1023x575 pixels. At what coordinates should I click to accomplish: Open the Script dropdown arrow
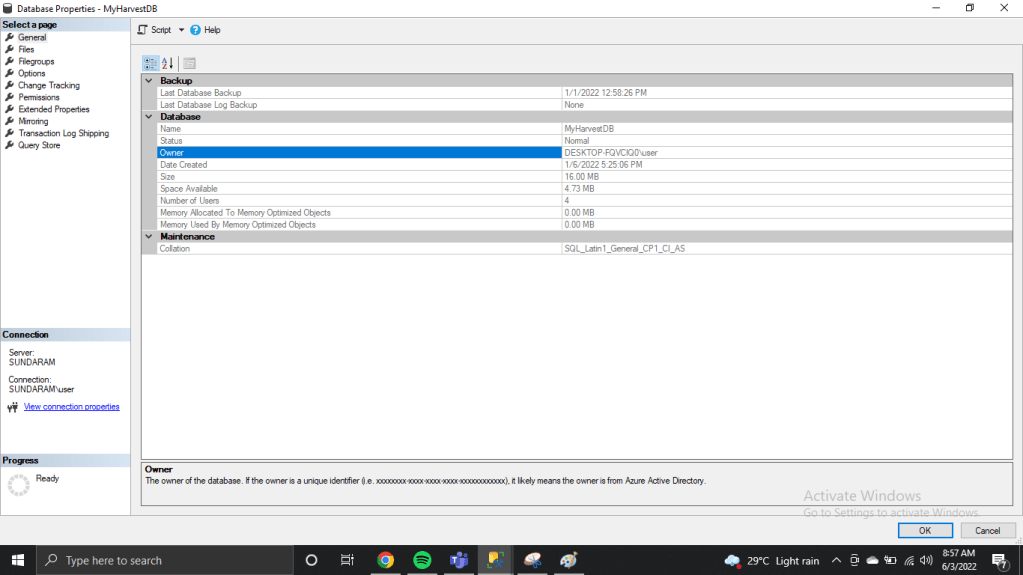pos(182,30)
